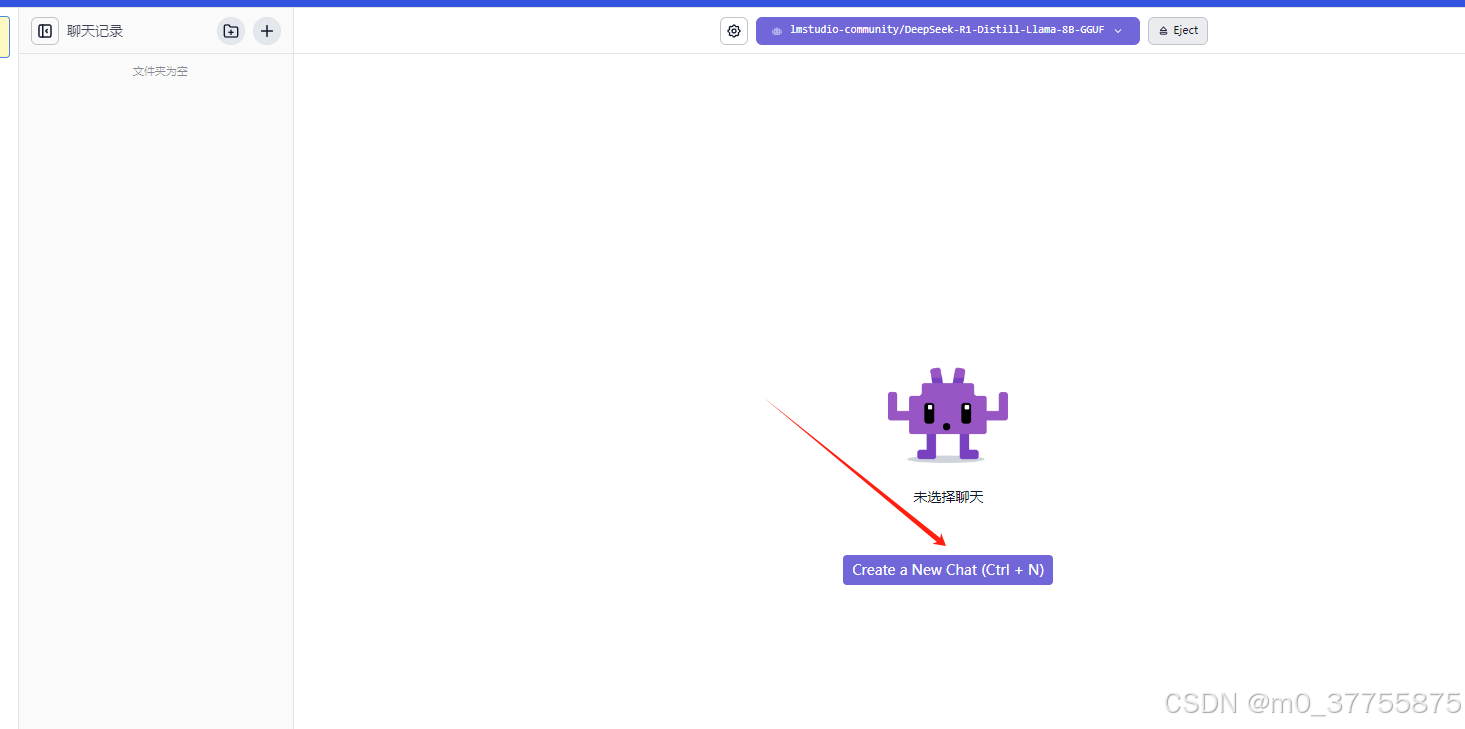The width and height of the screenshot is (1465, 729).
Task: Click the purple robot mascot image
Action: point(947,415)
